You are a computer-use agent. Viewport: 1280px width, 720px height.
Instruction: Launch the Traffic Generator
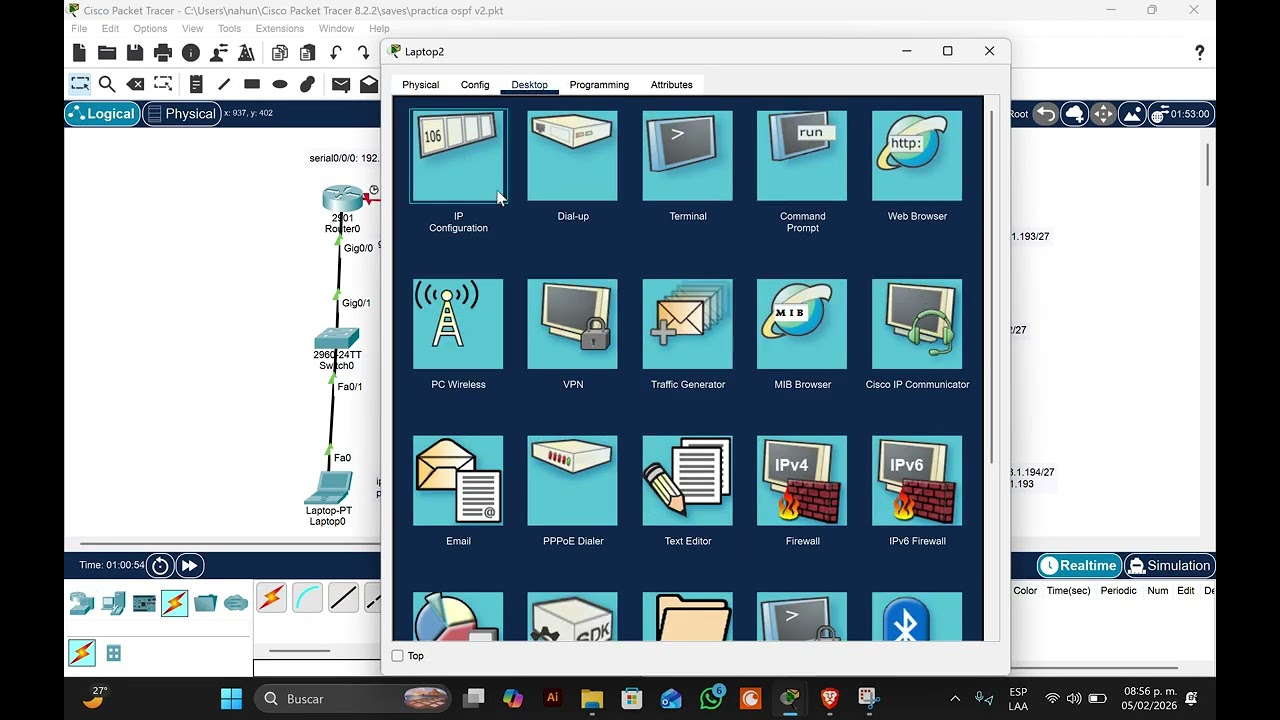[688, 324]
